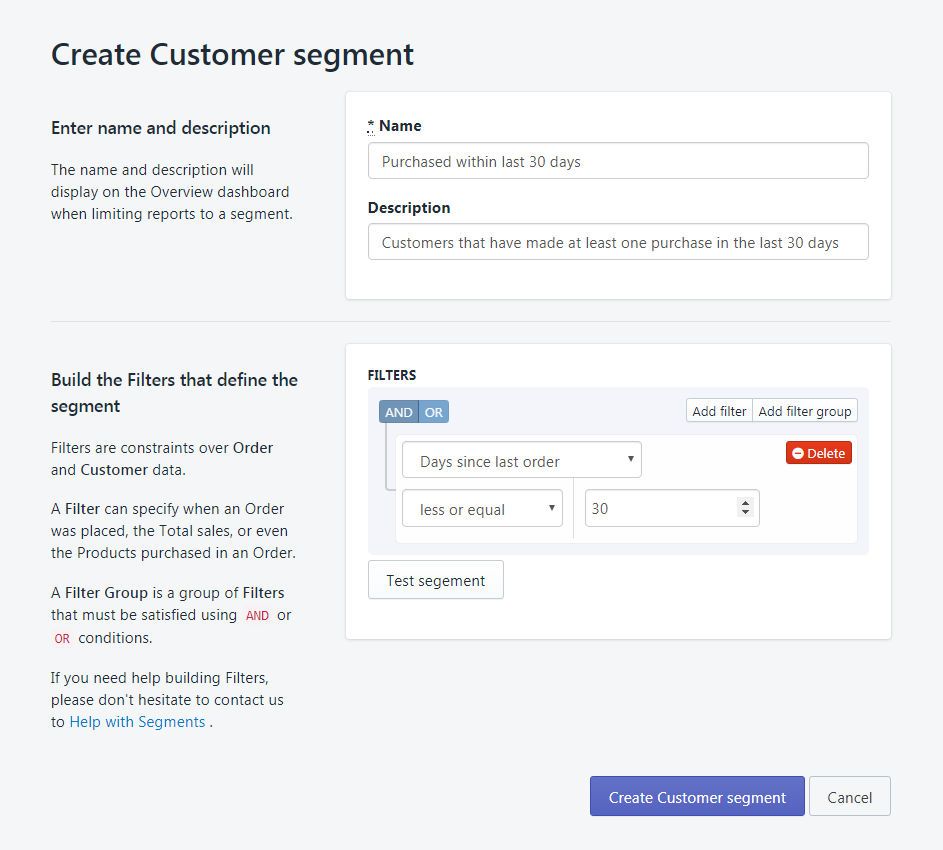943x850 pixels.
Task: Select the AND condition toggle
Action: (399, 412)
